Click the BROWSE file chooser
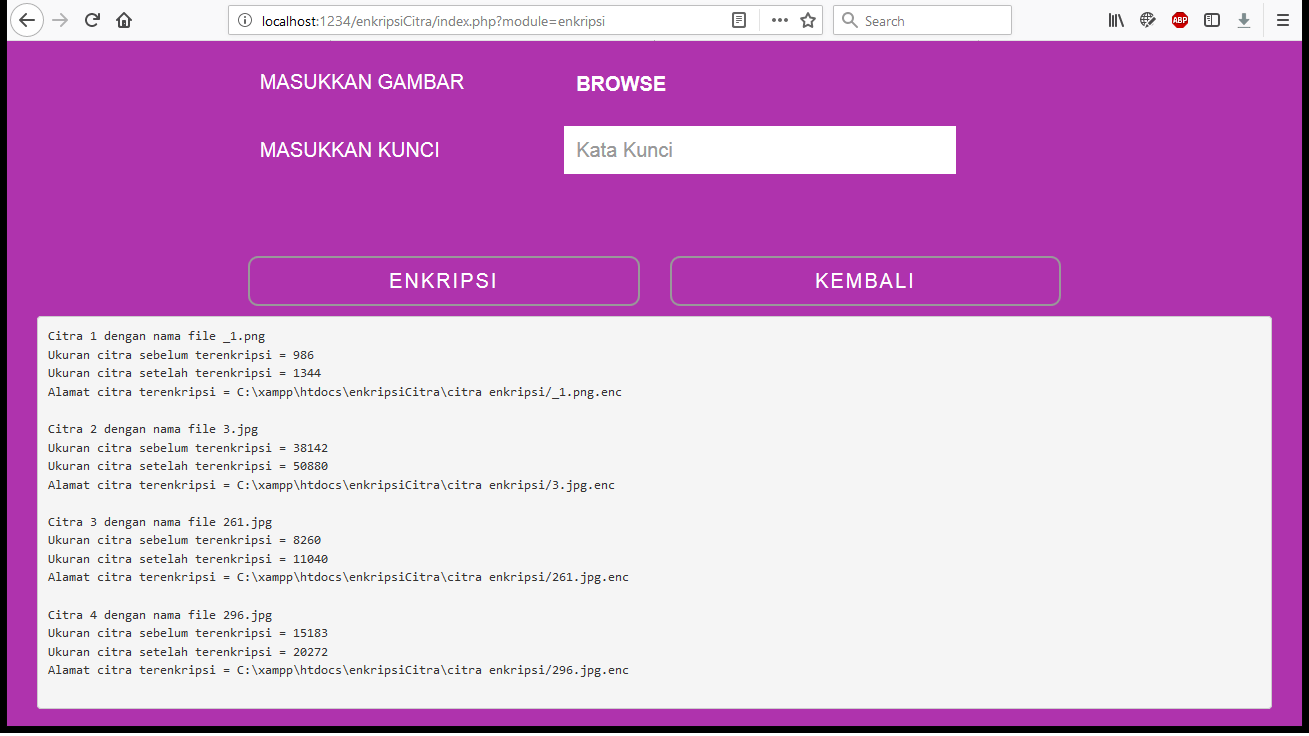The width and height of the screenshot is (1309, 736). (x=621, y=84)
